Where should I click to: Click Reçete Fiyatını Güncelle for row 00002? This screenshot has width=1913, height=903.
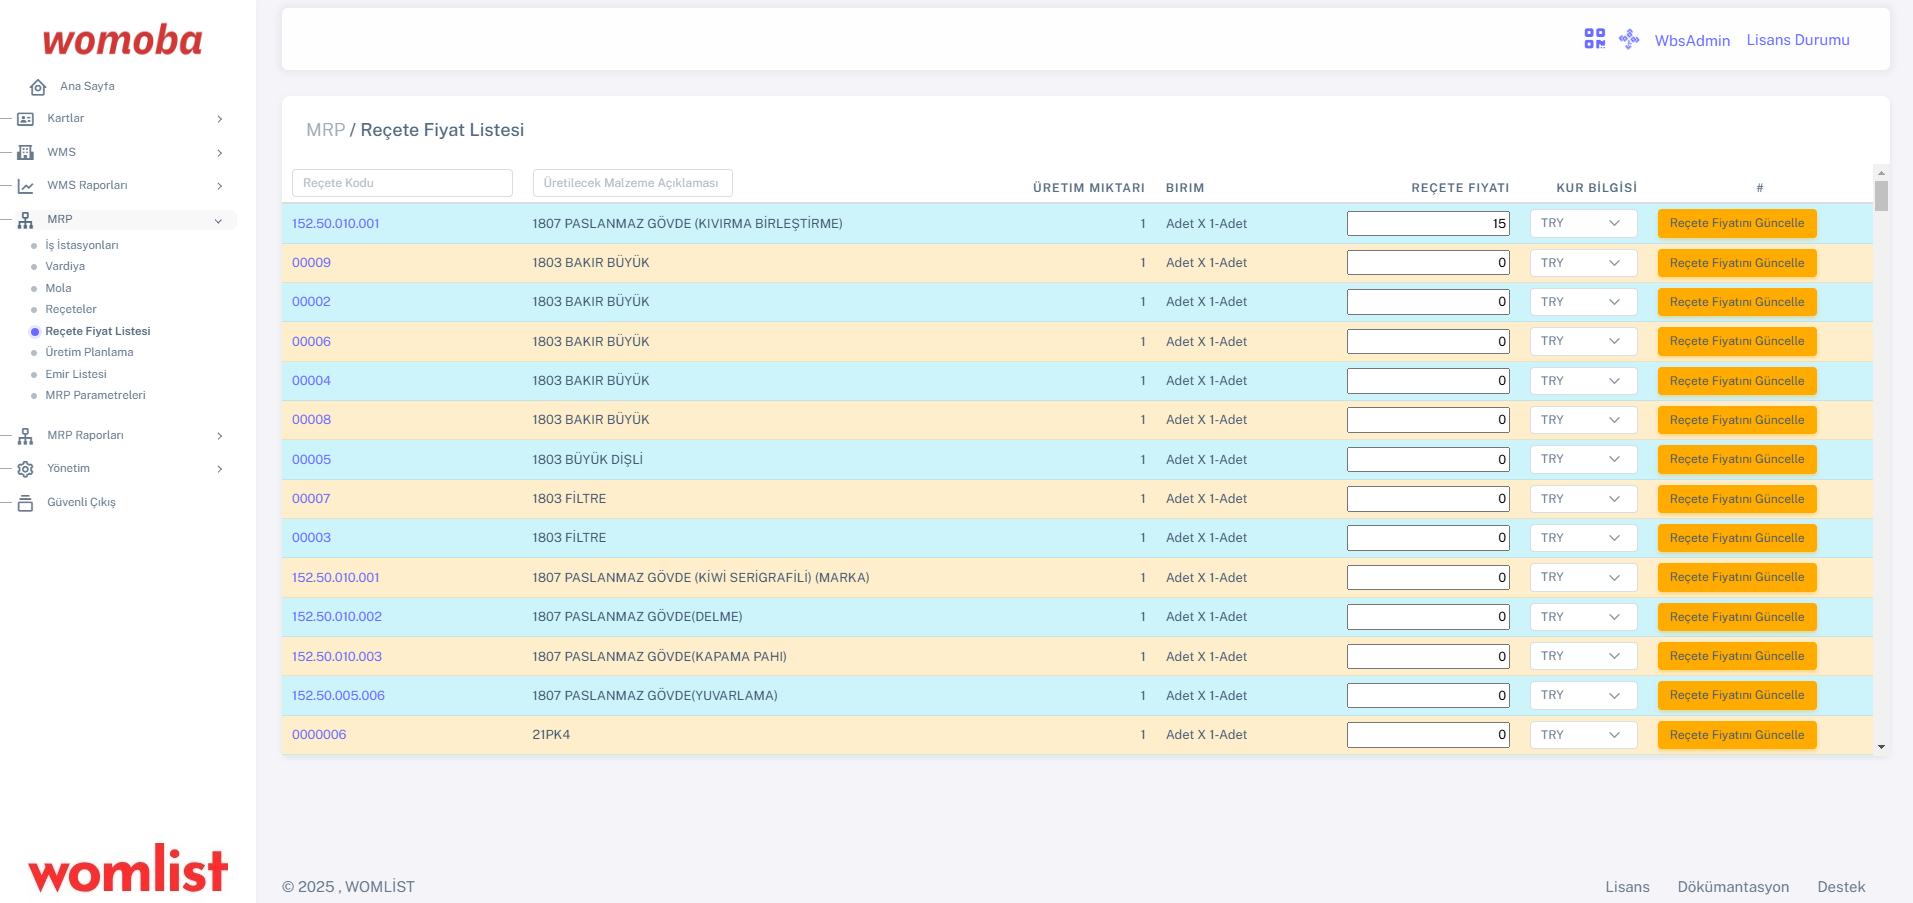tap(1737, 302)
